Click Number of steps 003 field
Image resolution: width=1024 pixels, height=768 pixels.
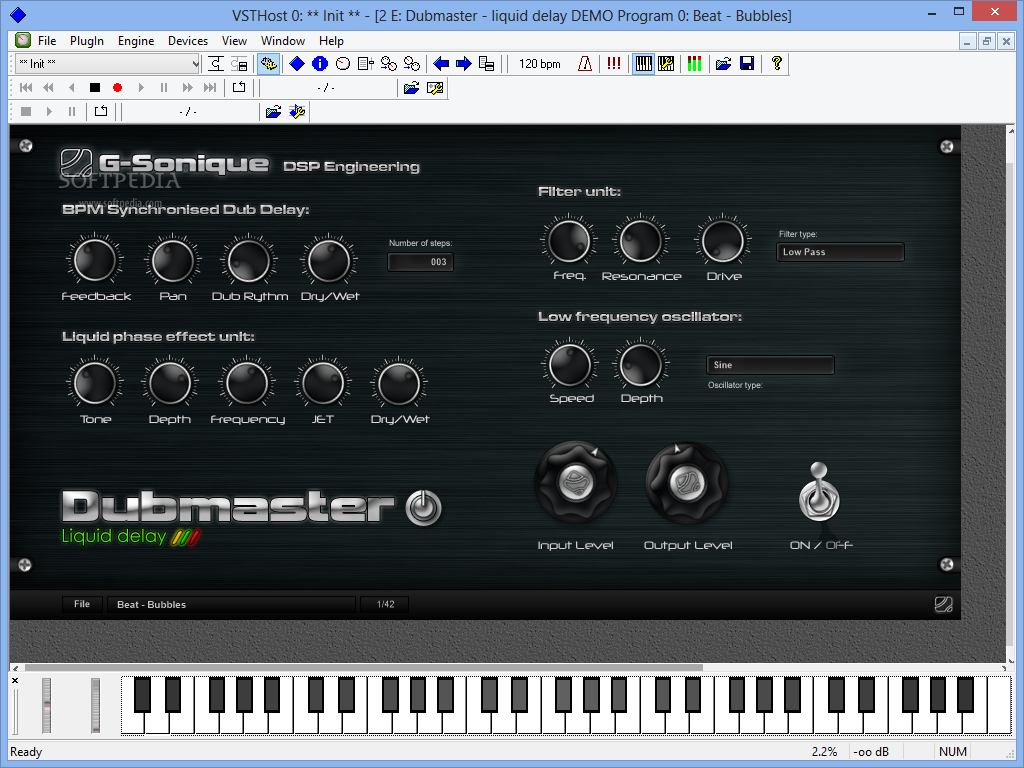point(421,262)
